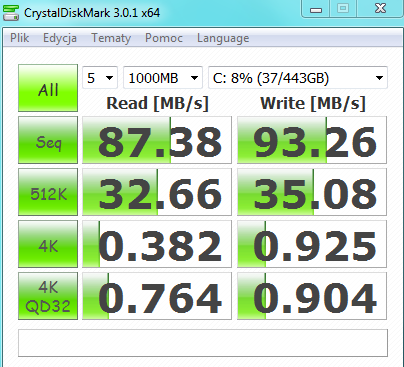Select the 4K write result 0.925
This screenshot has width=404, height=367.
point(312,244)
